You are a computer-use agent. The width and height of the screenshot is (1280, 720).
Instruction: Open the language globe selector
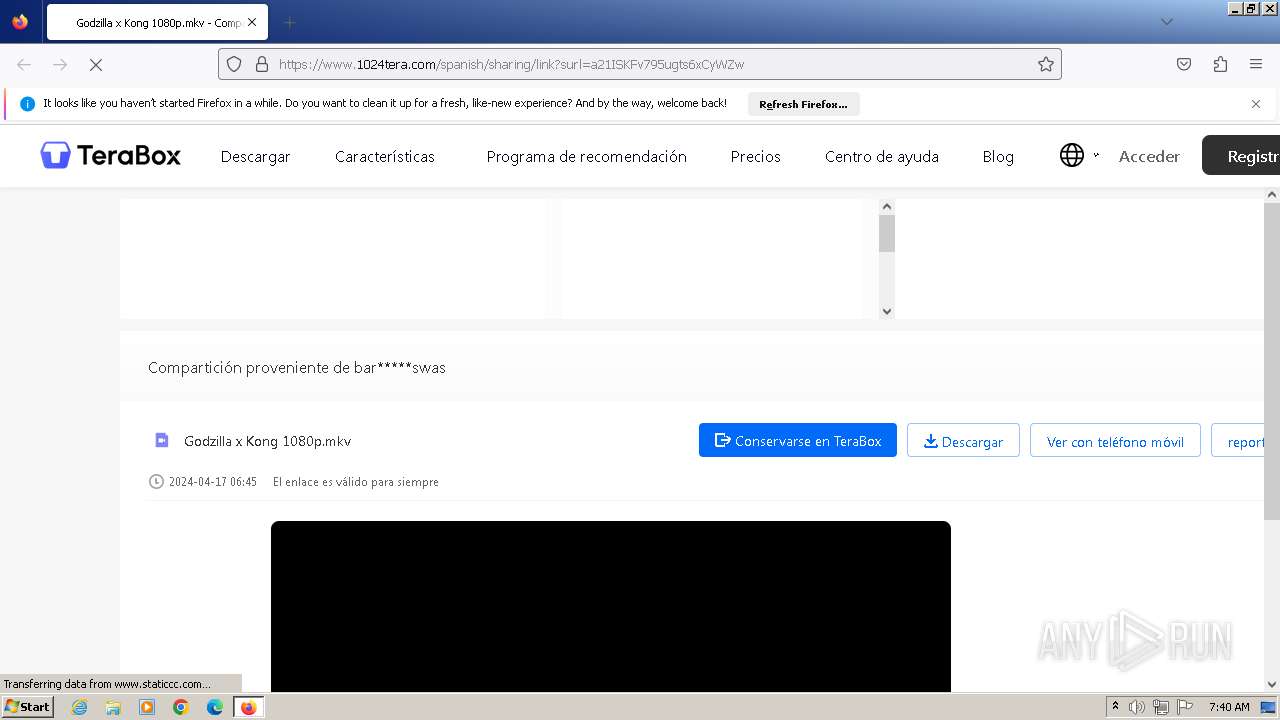tap(1072, 155)
